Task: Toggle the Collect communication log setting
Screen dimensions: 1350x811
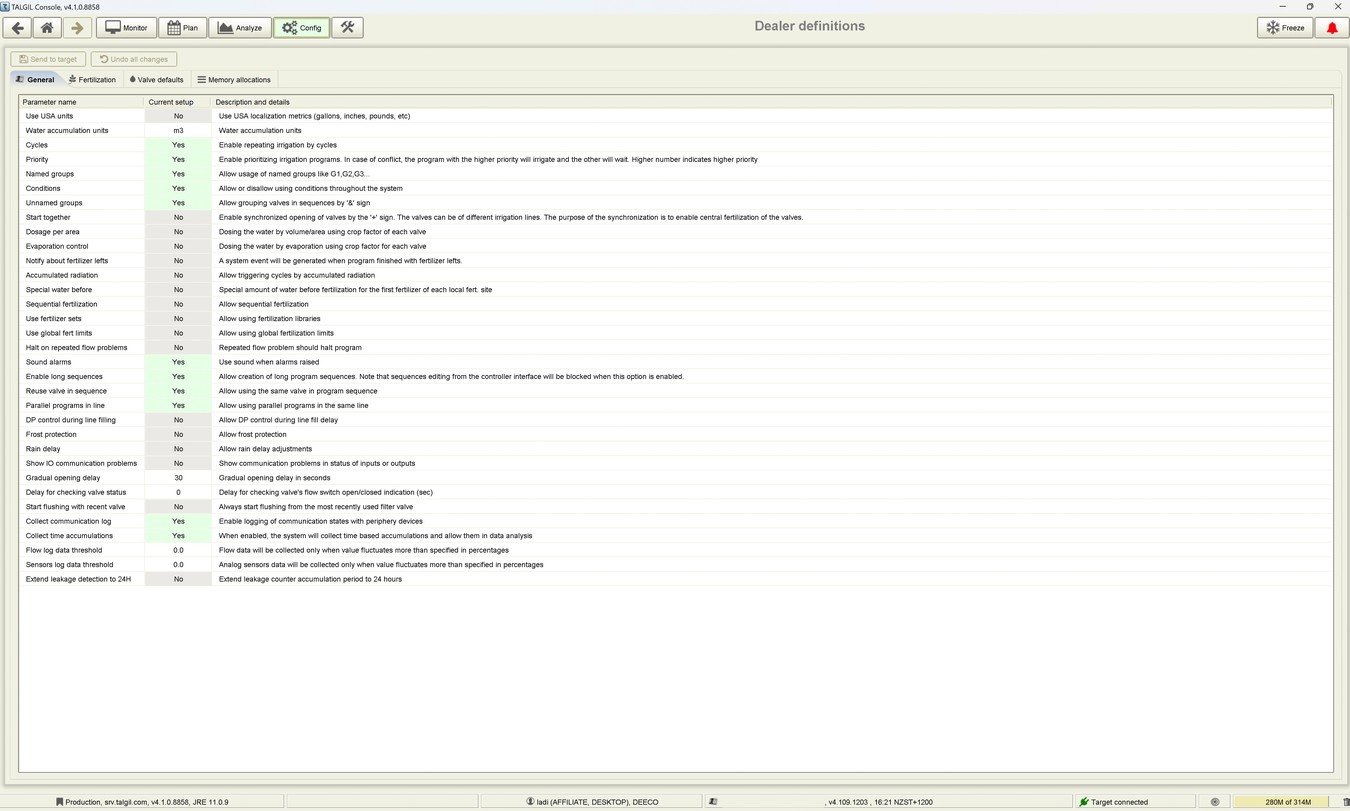Action: (x=178, y=521)
